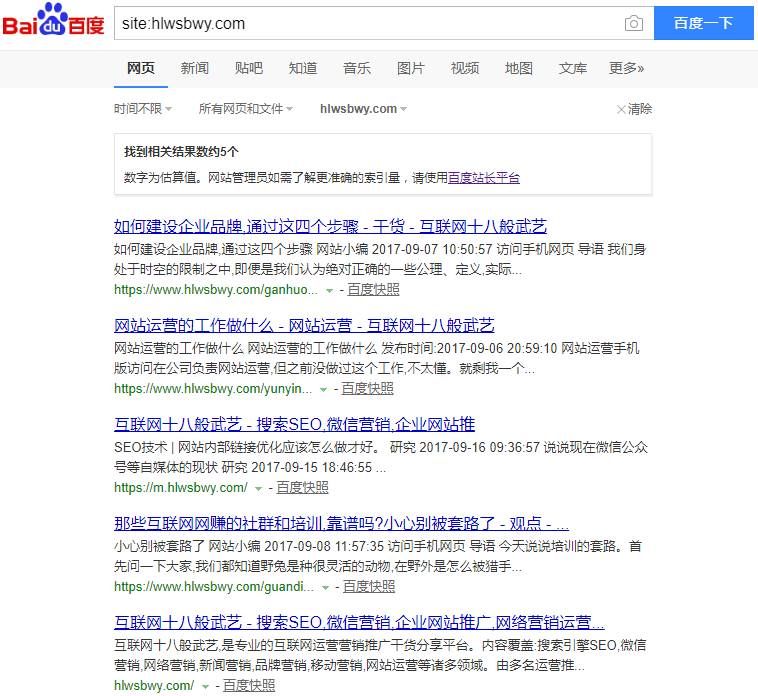This screenshot has height=696, width=758.
Task: Click the 百度一下 search button
Action: click(x=703, y=23)
